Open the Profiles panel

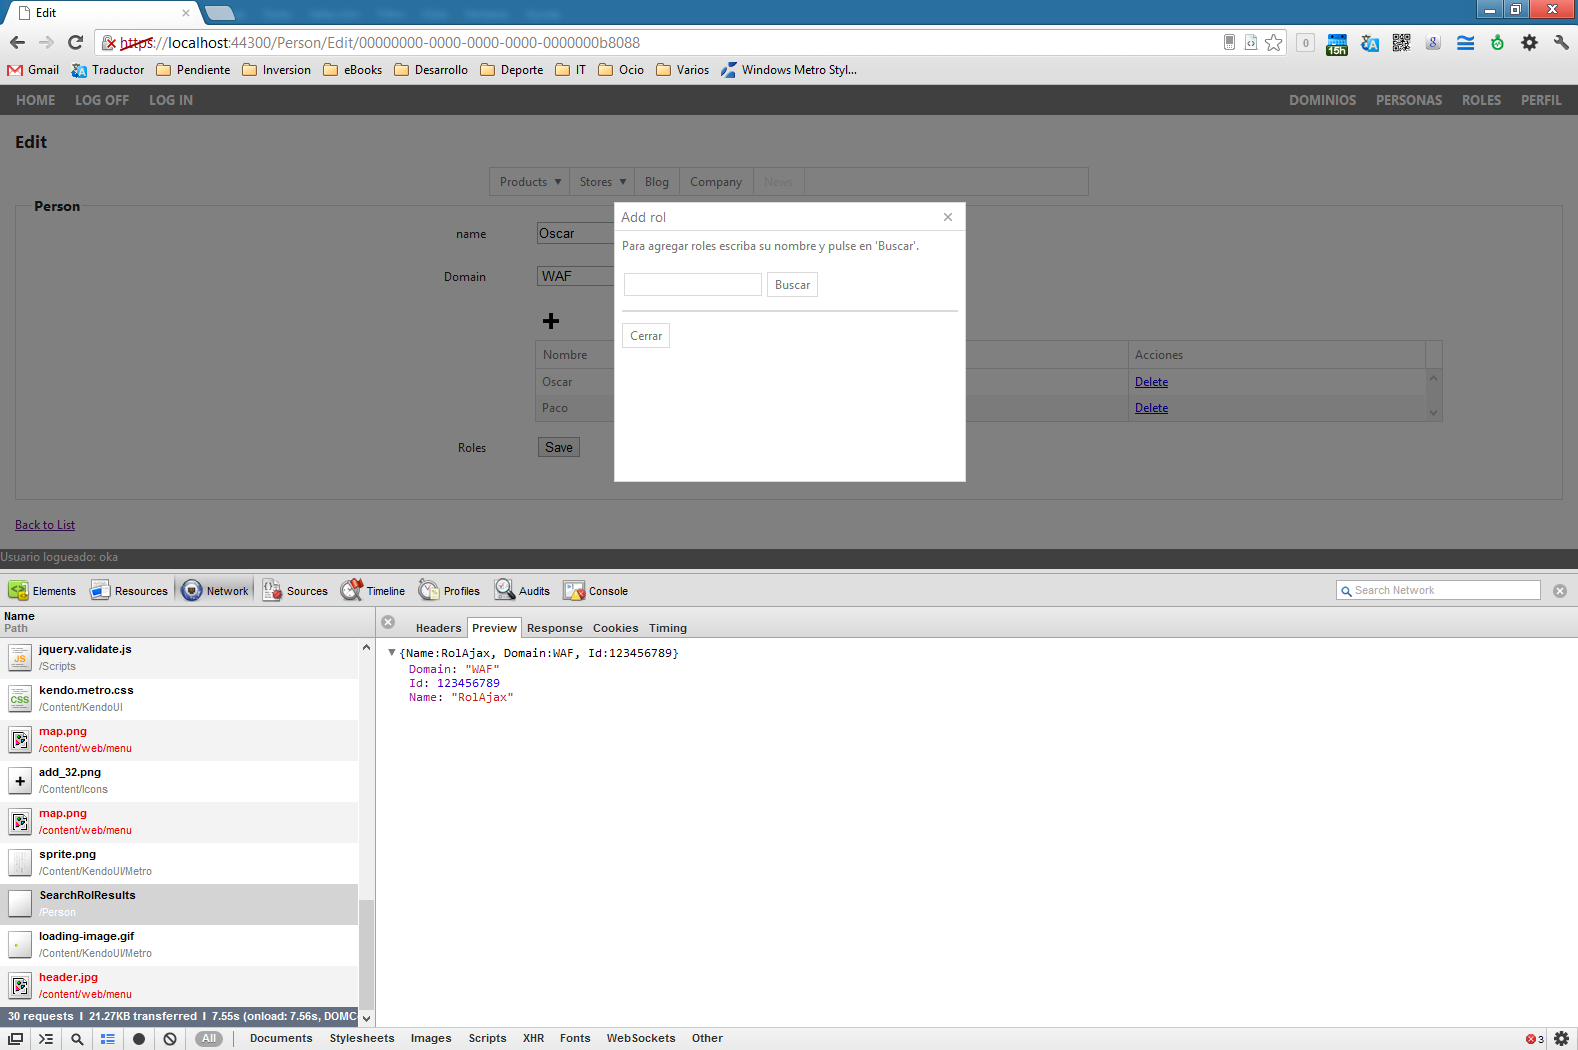pyautogui.click(x=450, y=591)
